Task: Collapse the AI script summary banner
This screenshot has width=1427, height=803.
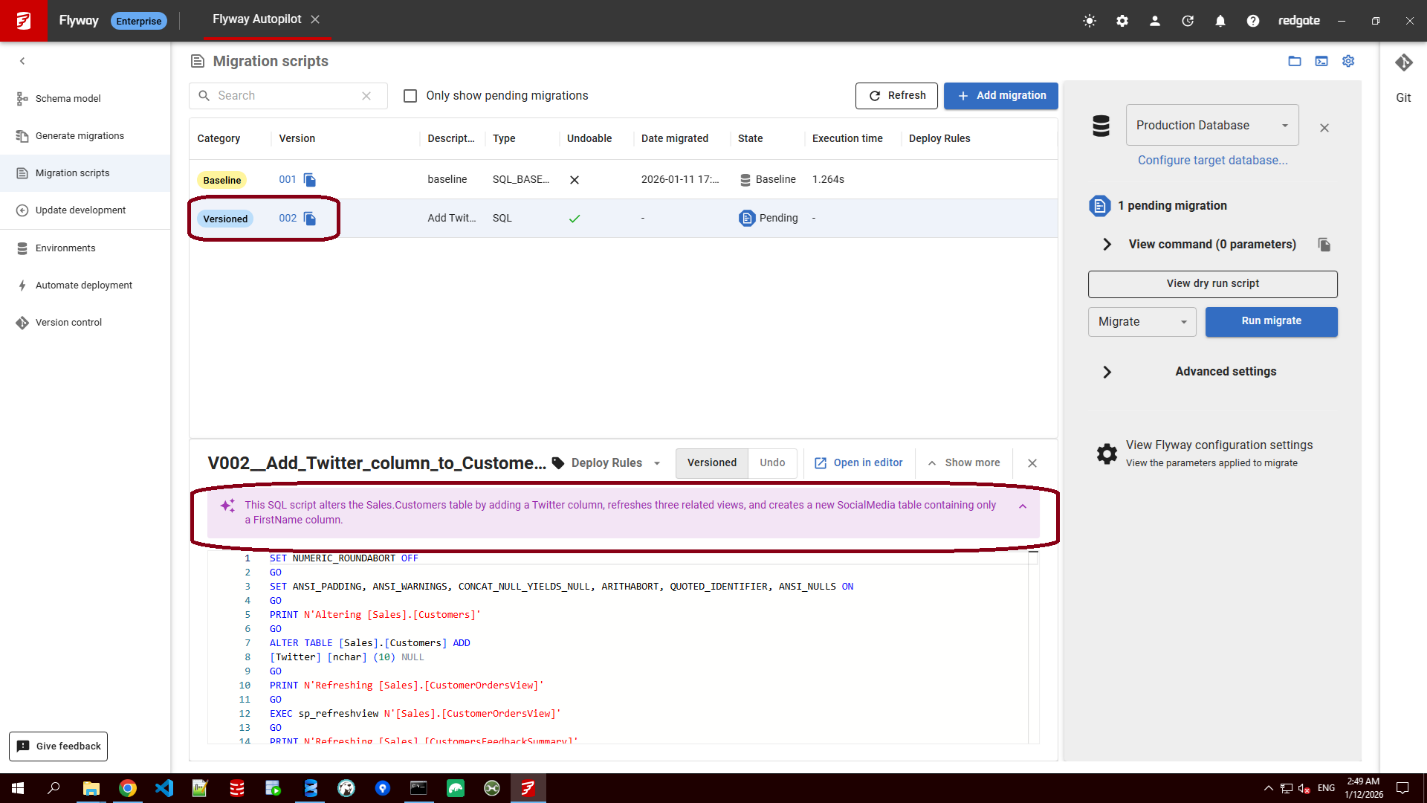Action: pos(1022,507)
